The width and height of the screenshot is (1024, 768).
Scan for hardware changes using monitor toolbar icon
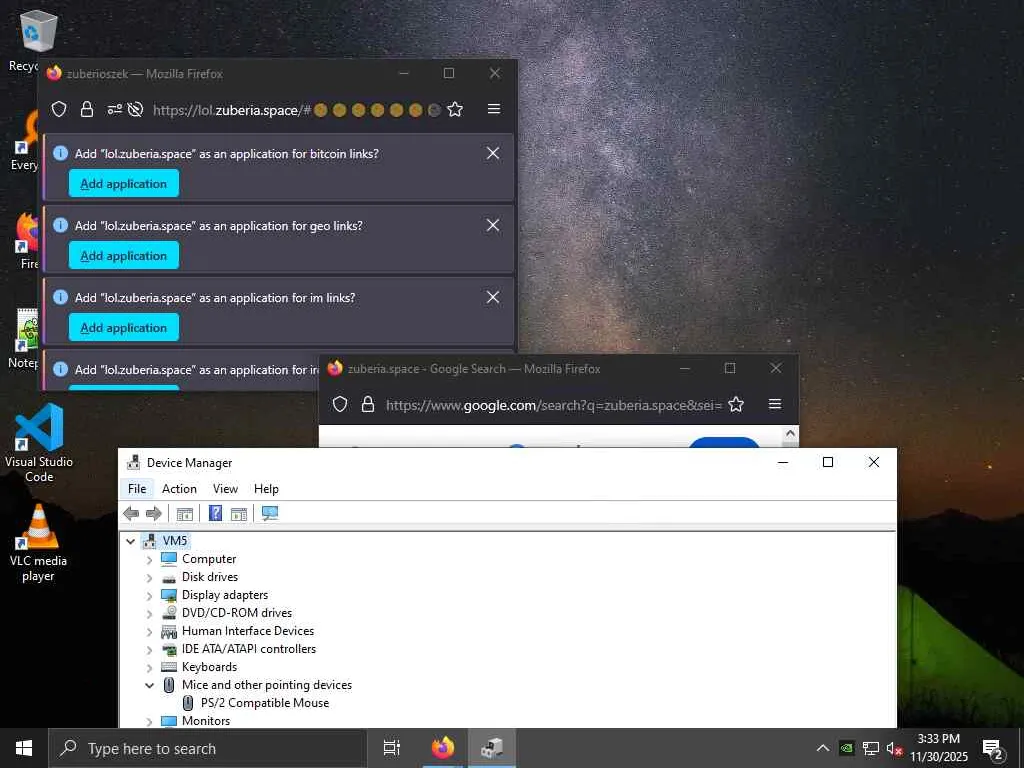coord(270,513)
